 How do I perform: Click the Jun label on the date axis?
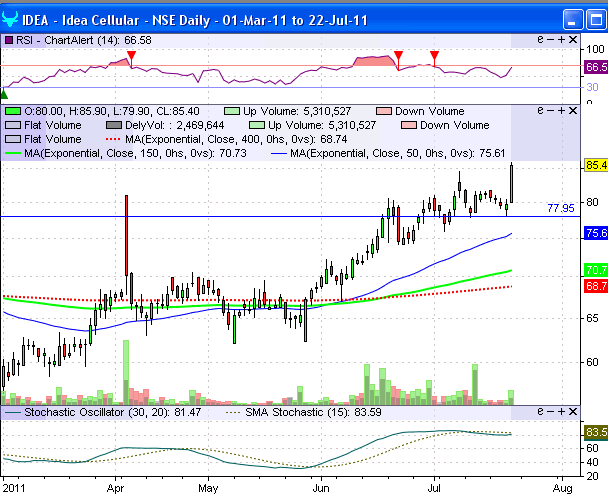[x=321, y=488]
